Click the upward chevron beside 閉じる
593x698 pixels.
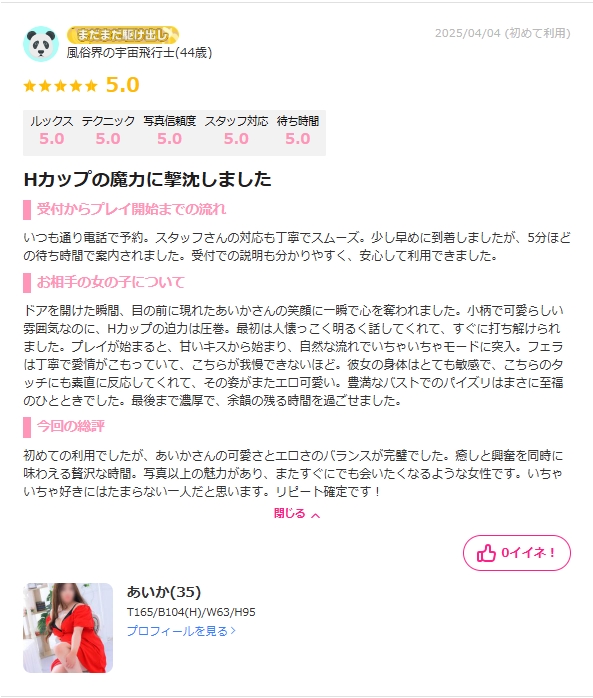(x=316, y=515)
